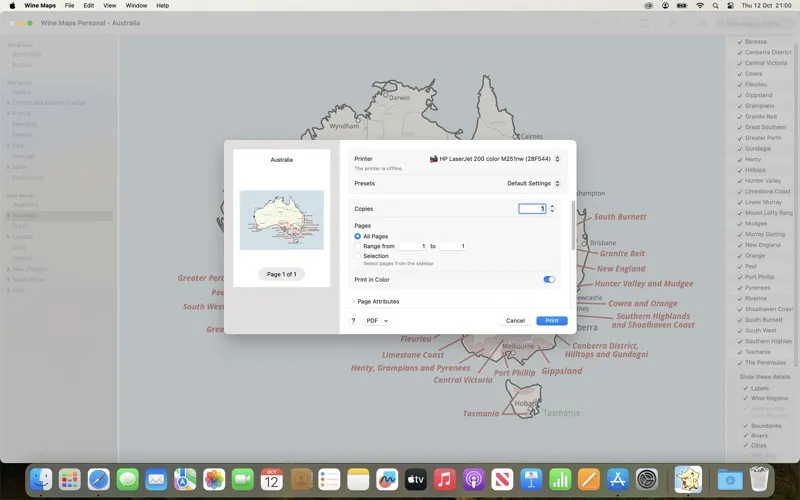
Task: Open Wi-Fi status in the menu bar
Action: pyautogui.click(x=700, y=6)
